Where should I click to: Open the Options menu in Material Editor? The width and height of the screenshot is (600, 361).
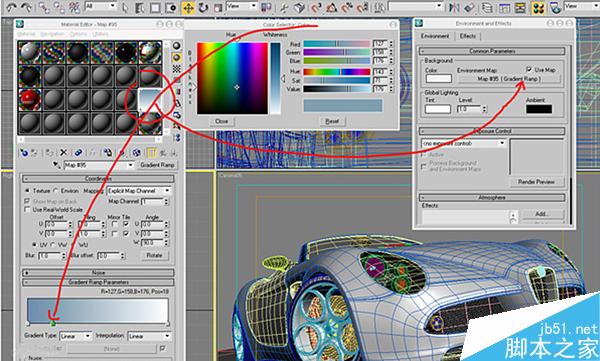(78, 34)
